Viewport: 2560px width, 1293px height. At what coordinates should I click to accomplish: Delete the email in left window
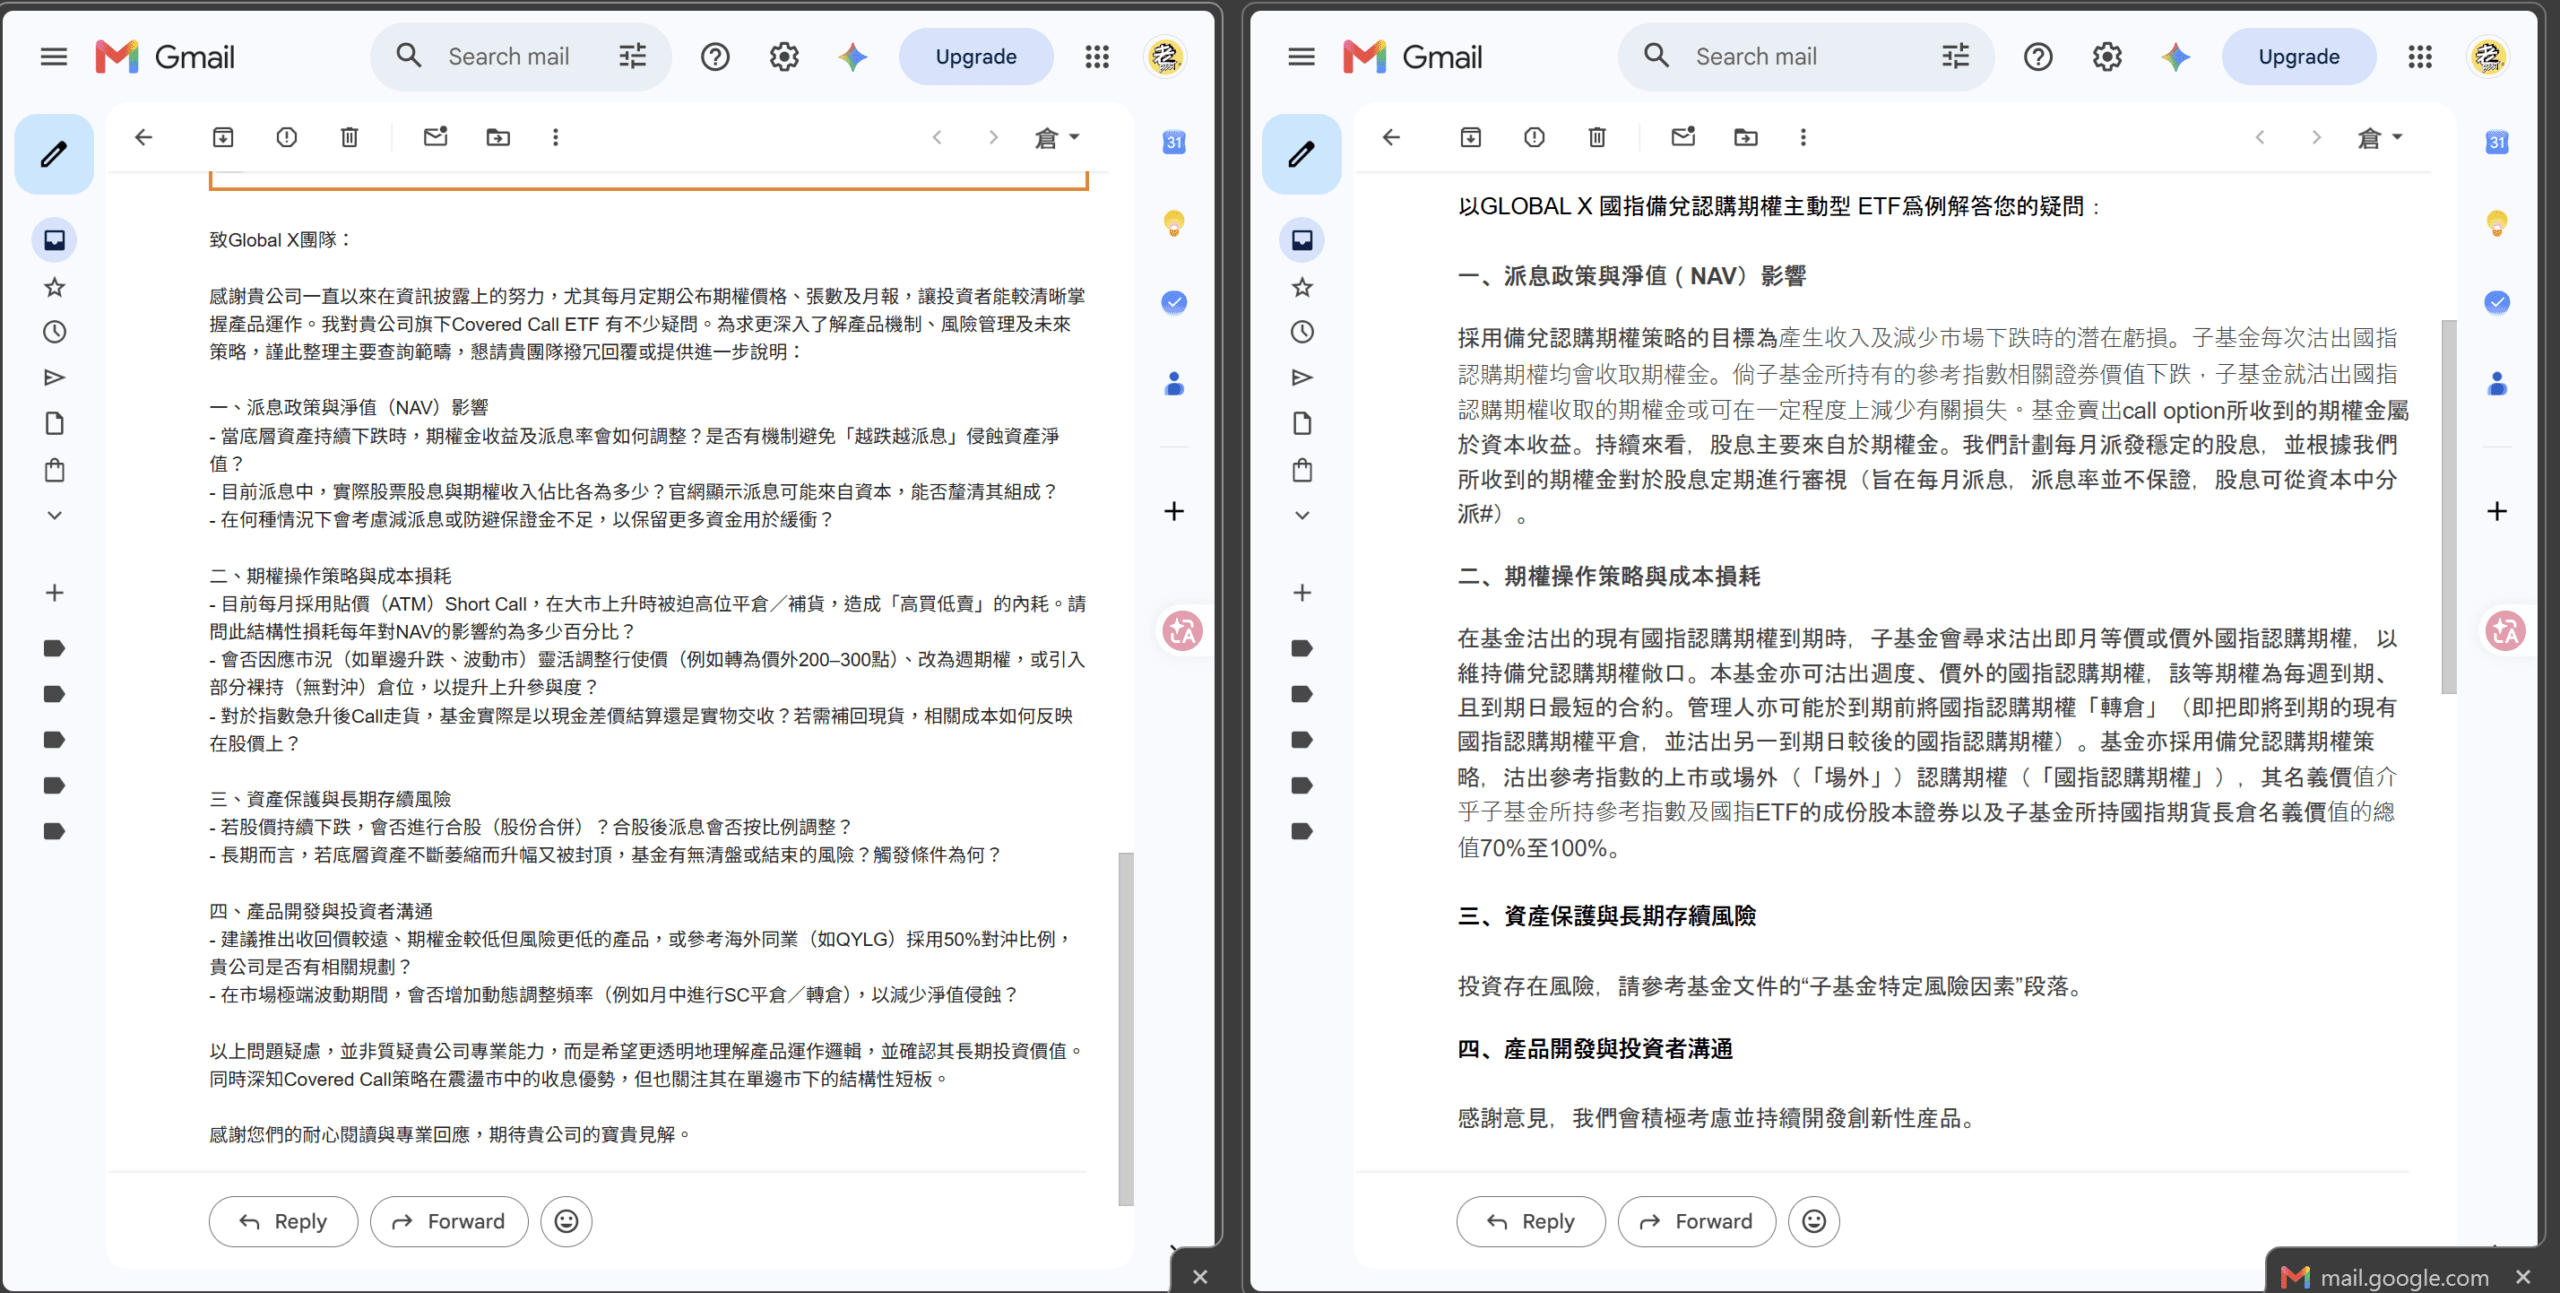point(349,137)
